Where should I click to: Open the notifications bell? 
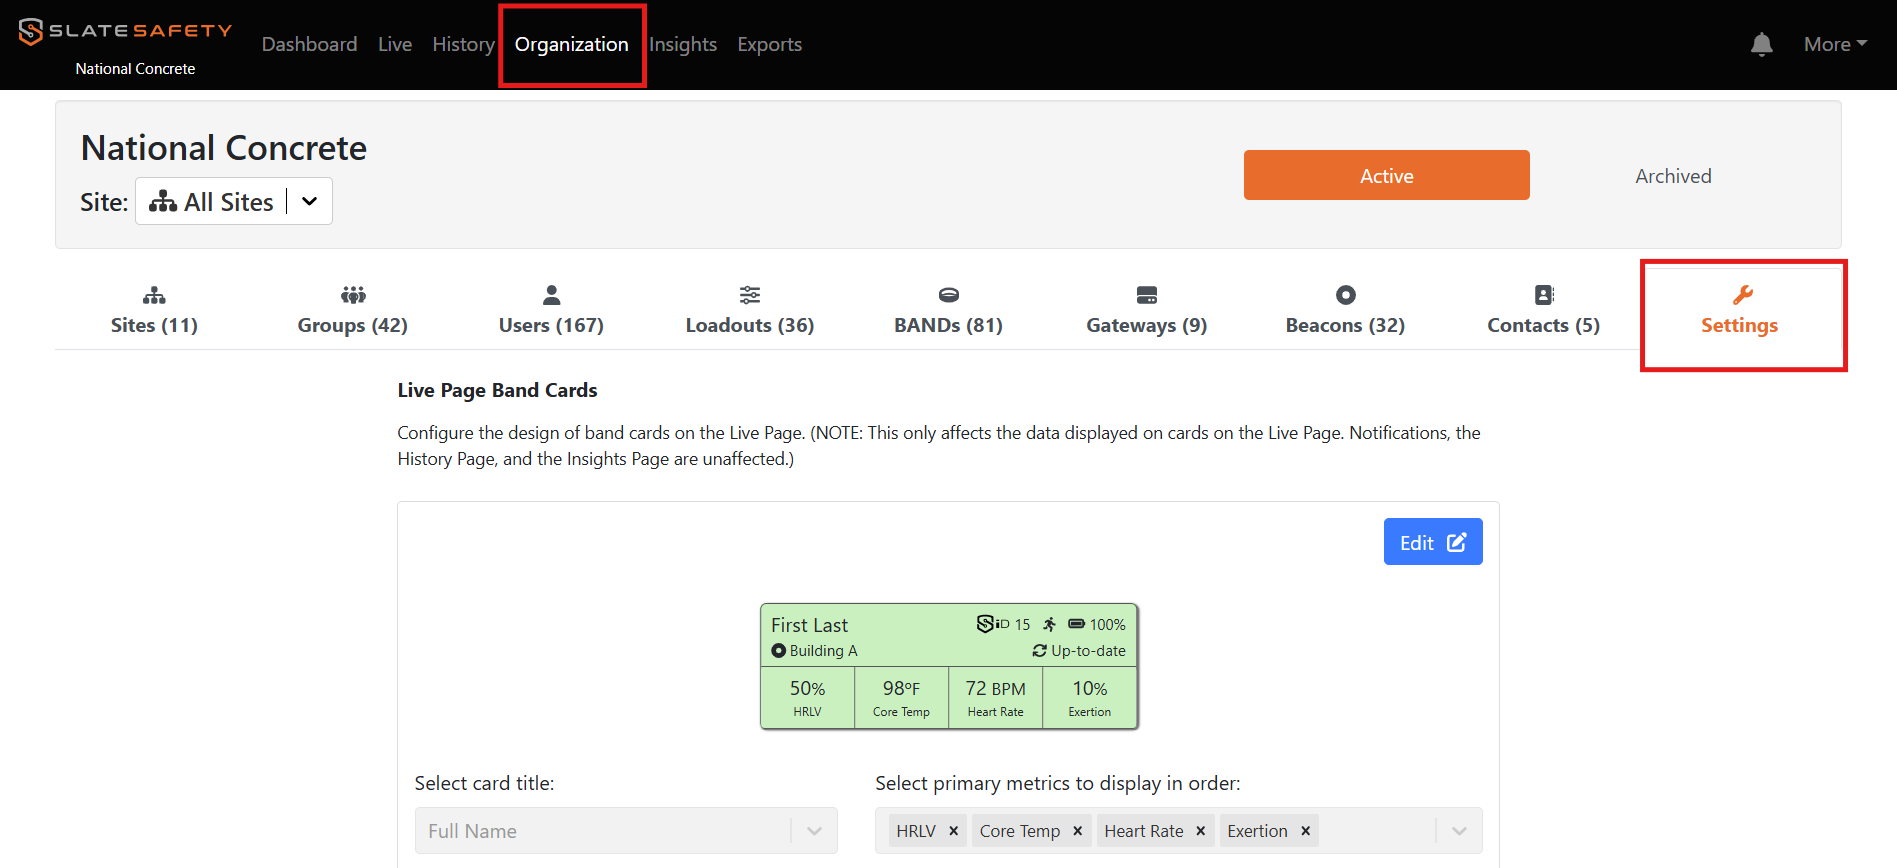pyautogui.click(x=1762, y=44)
